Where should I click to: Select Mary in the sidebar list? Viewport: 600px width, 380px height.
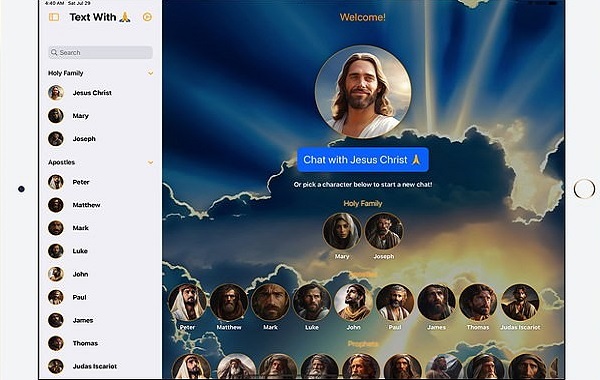tap(100, 116)
